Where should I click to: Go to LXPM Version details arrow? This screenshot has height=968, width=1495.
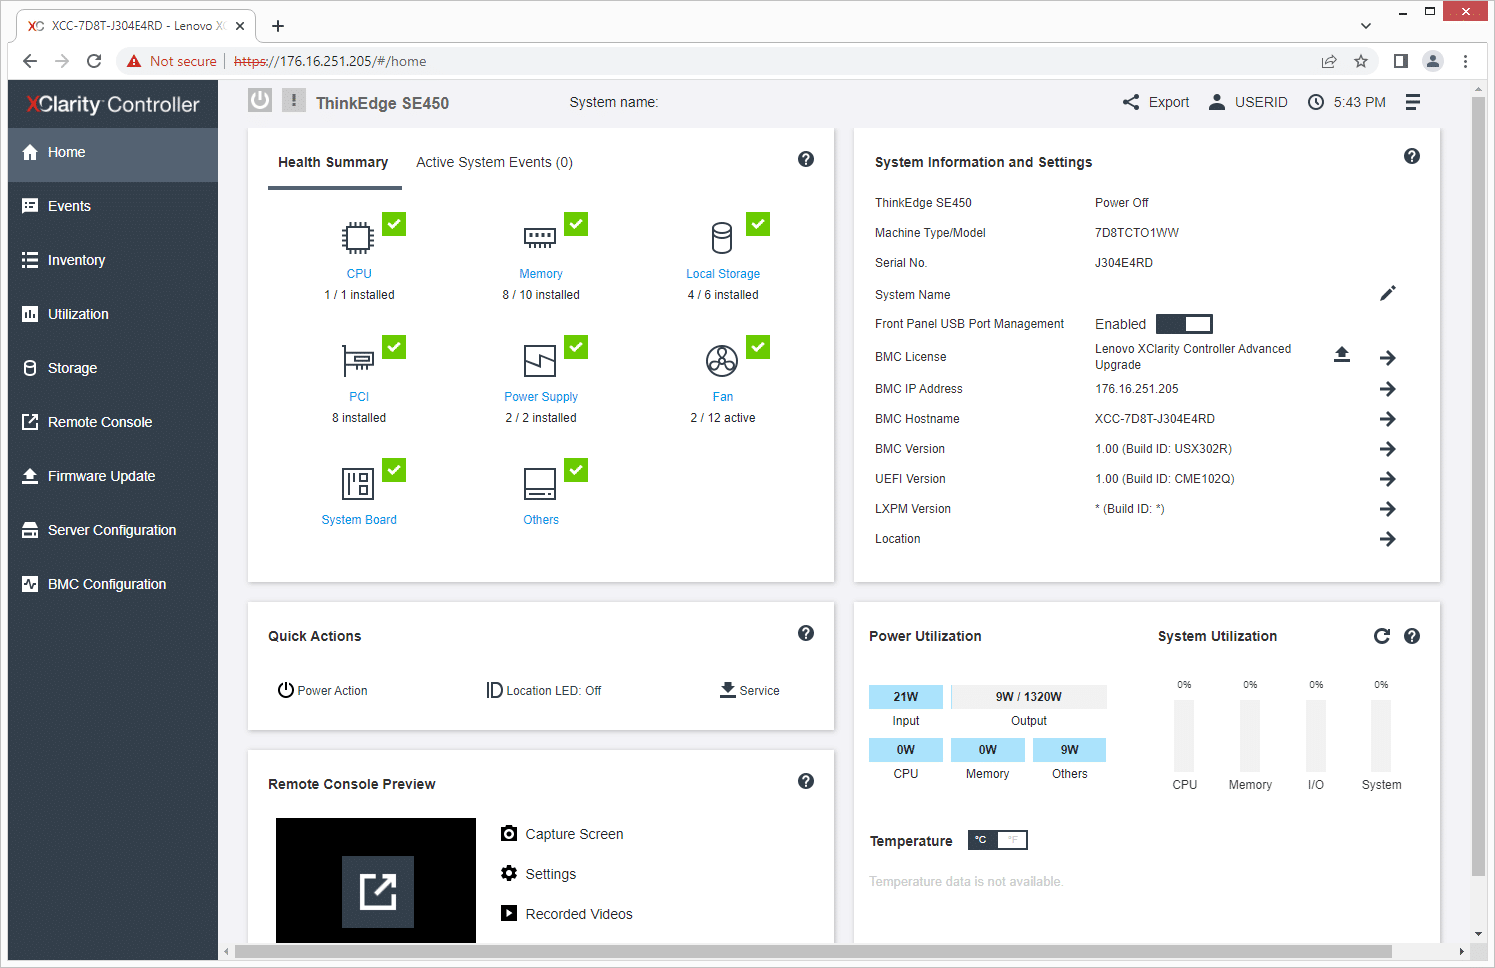coord(1388,509)
